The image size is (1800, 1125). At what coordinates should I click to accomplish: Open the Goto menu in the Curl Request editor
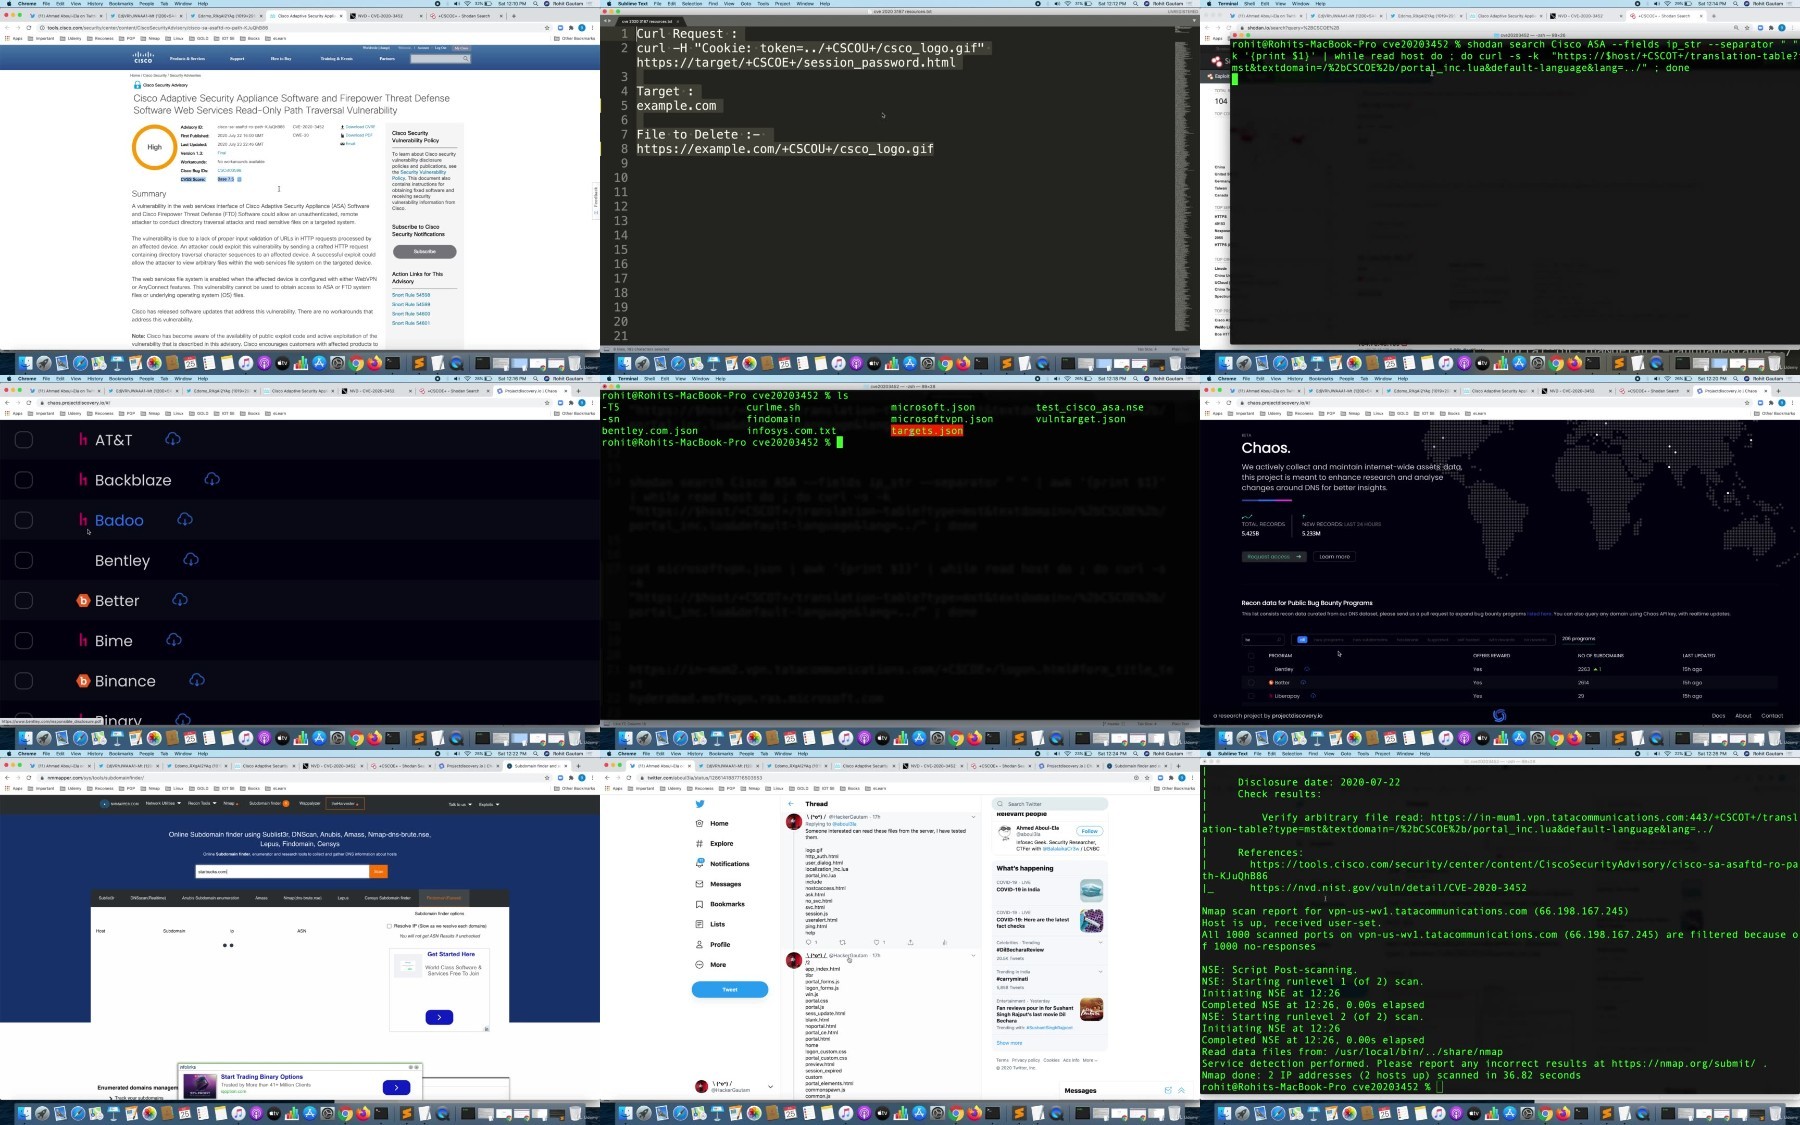tap(746, 3)
